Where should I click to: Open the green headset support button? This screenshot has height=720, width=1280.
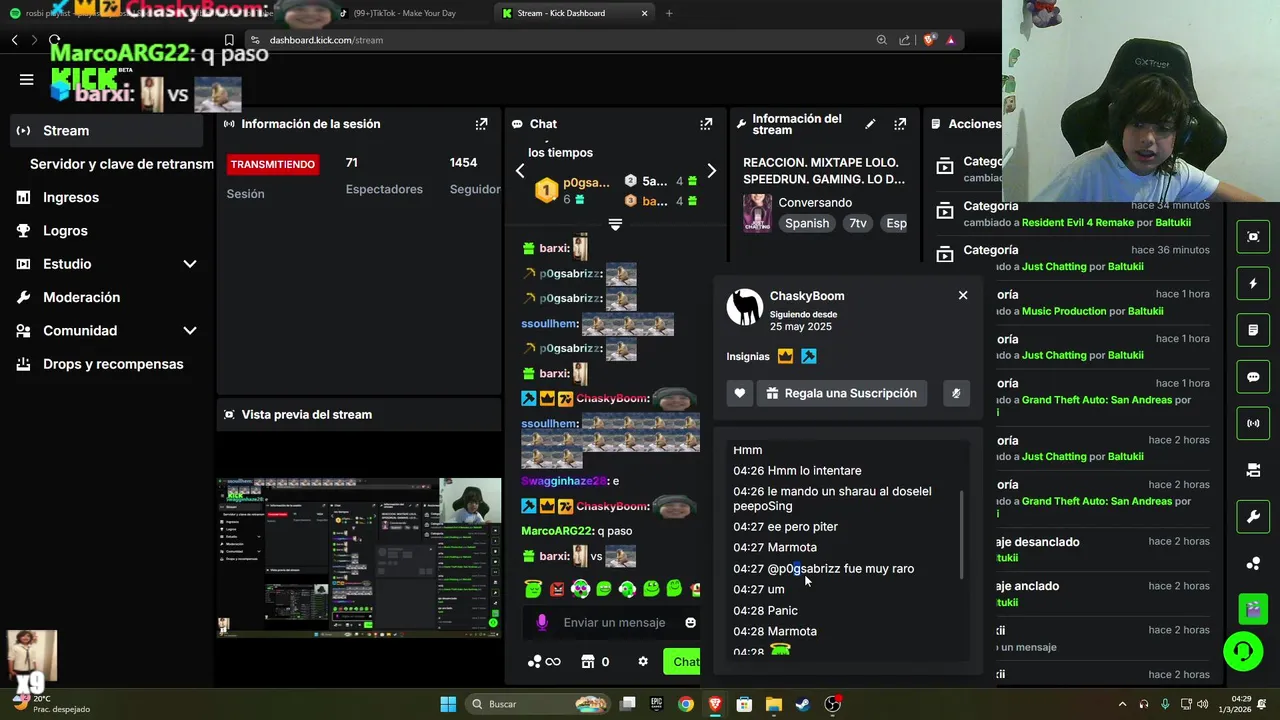pos(1243,652)
